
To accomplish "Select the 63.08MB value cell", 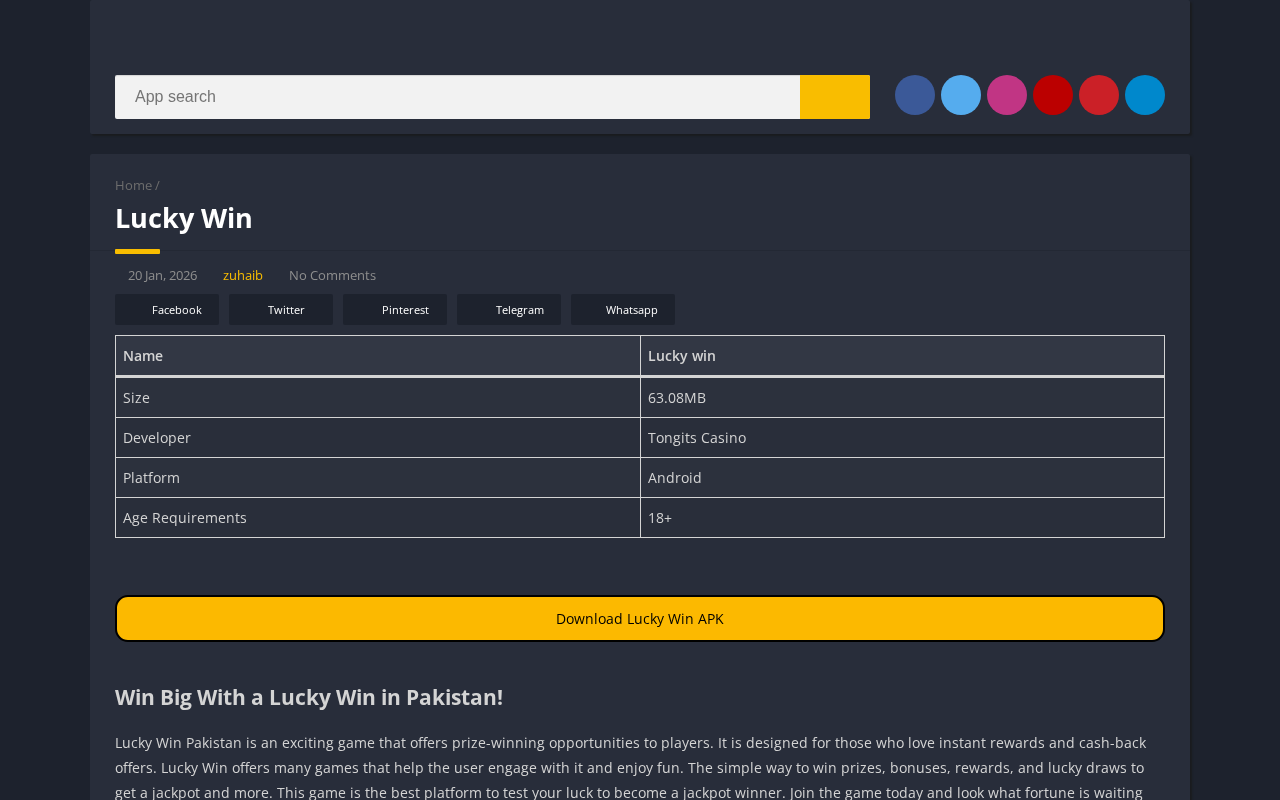I will tap(902, 398).
